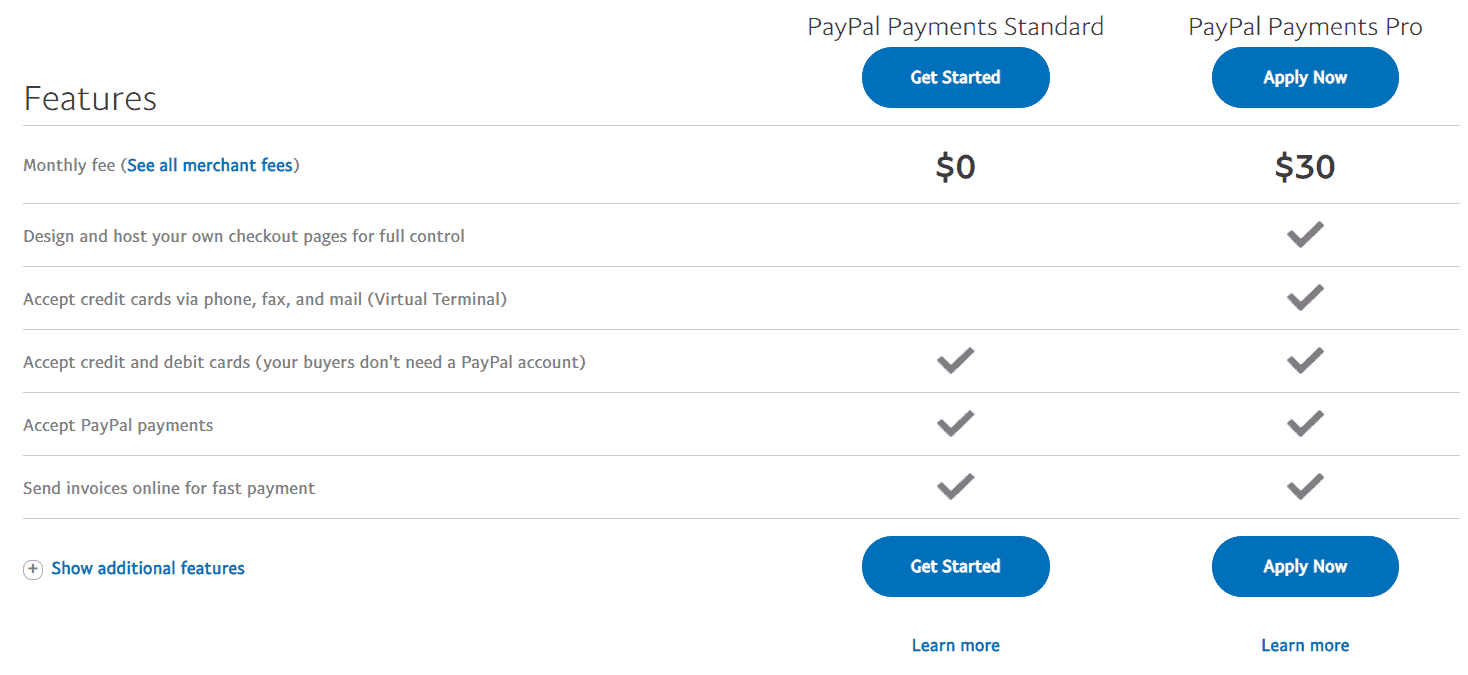The width and height of the screenshot is (1468, 675).
Task: Click the bottom Apply Now button
Action: (x=1305, y=566)
